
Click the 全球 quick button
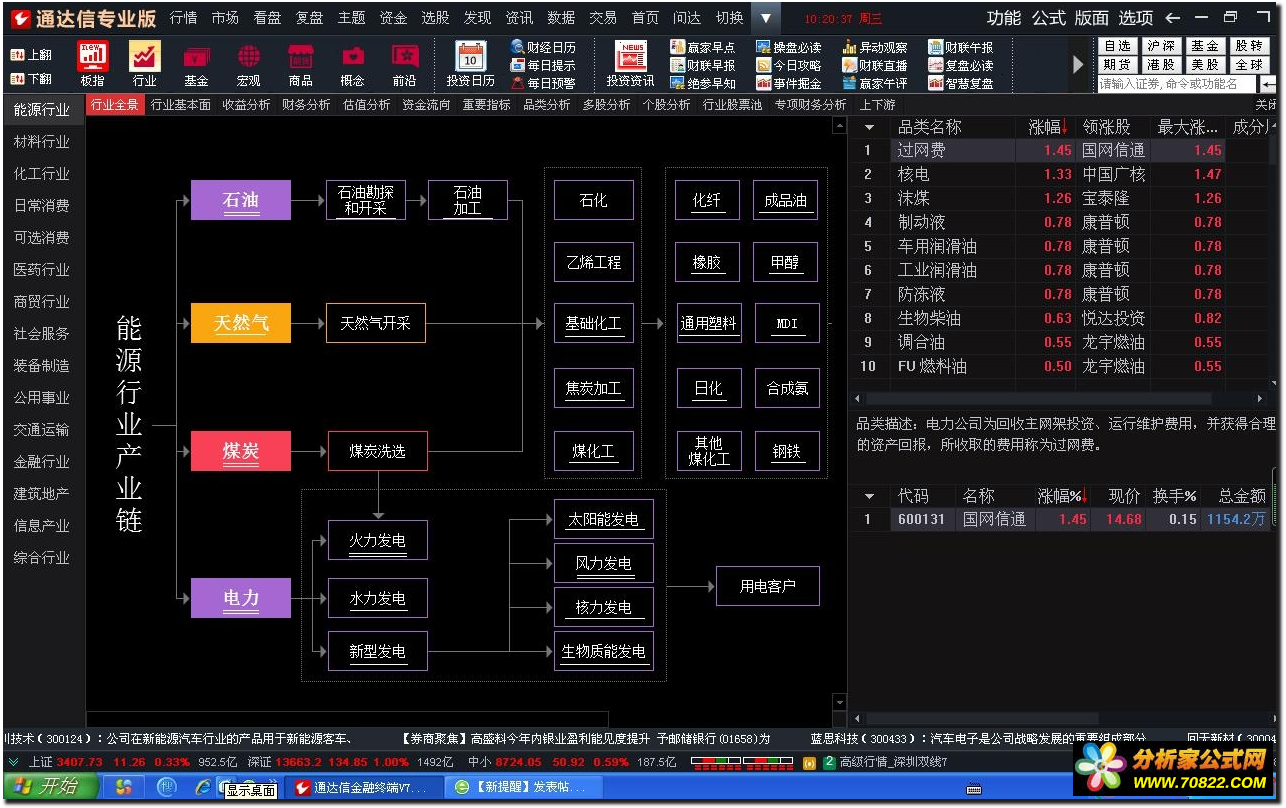coord(1249,65)
